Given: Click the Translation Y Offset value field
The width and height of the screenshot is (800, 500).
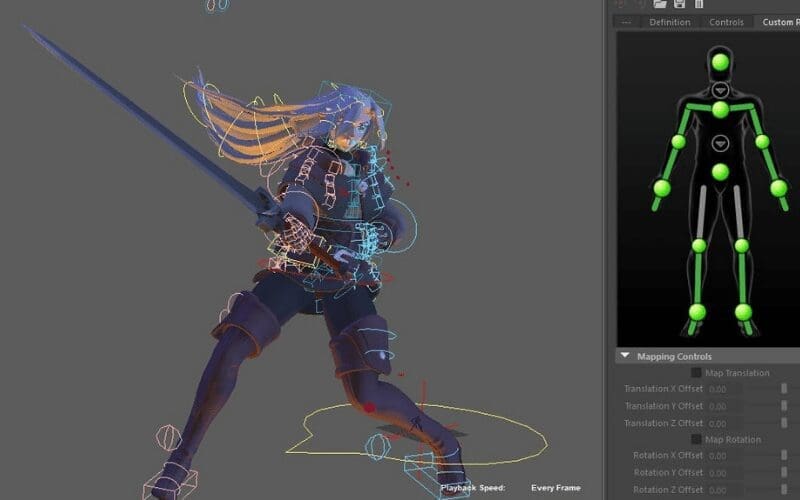Looking at the screenshot, I should pyautogui.click(x=724, y=407).
